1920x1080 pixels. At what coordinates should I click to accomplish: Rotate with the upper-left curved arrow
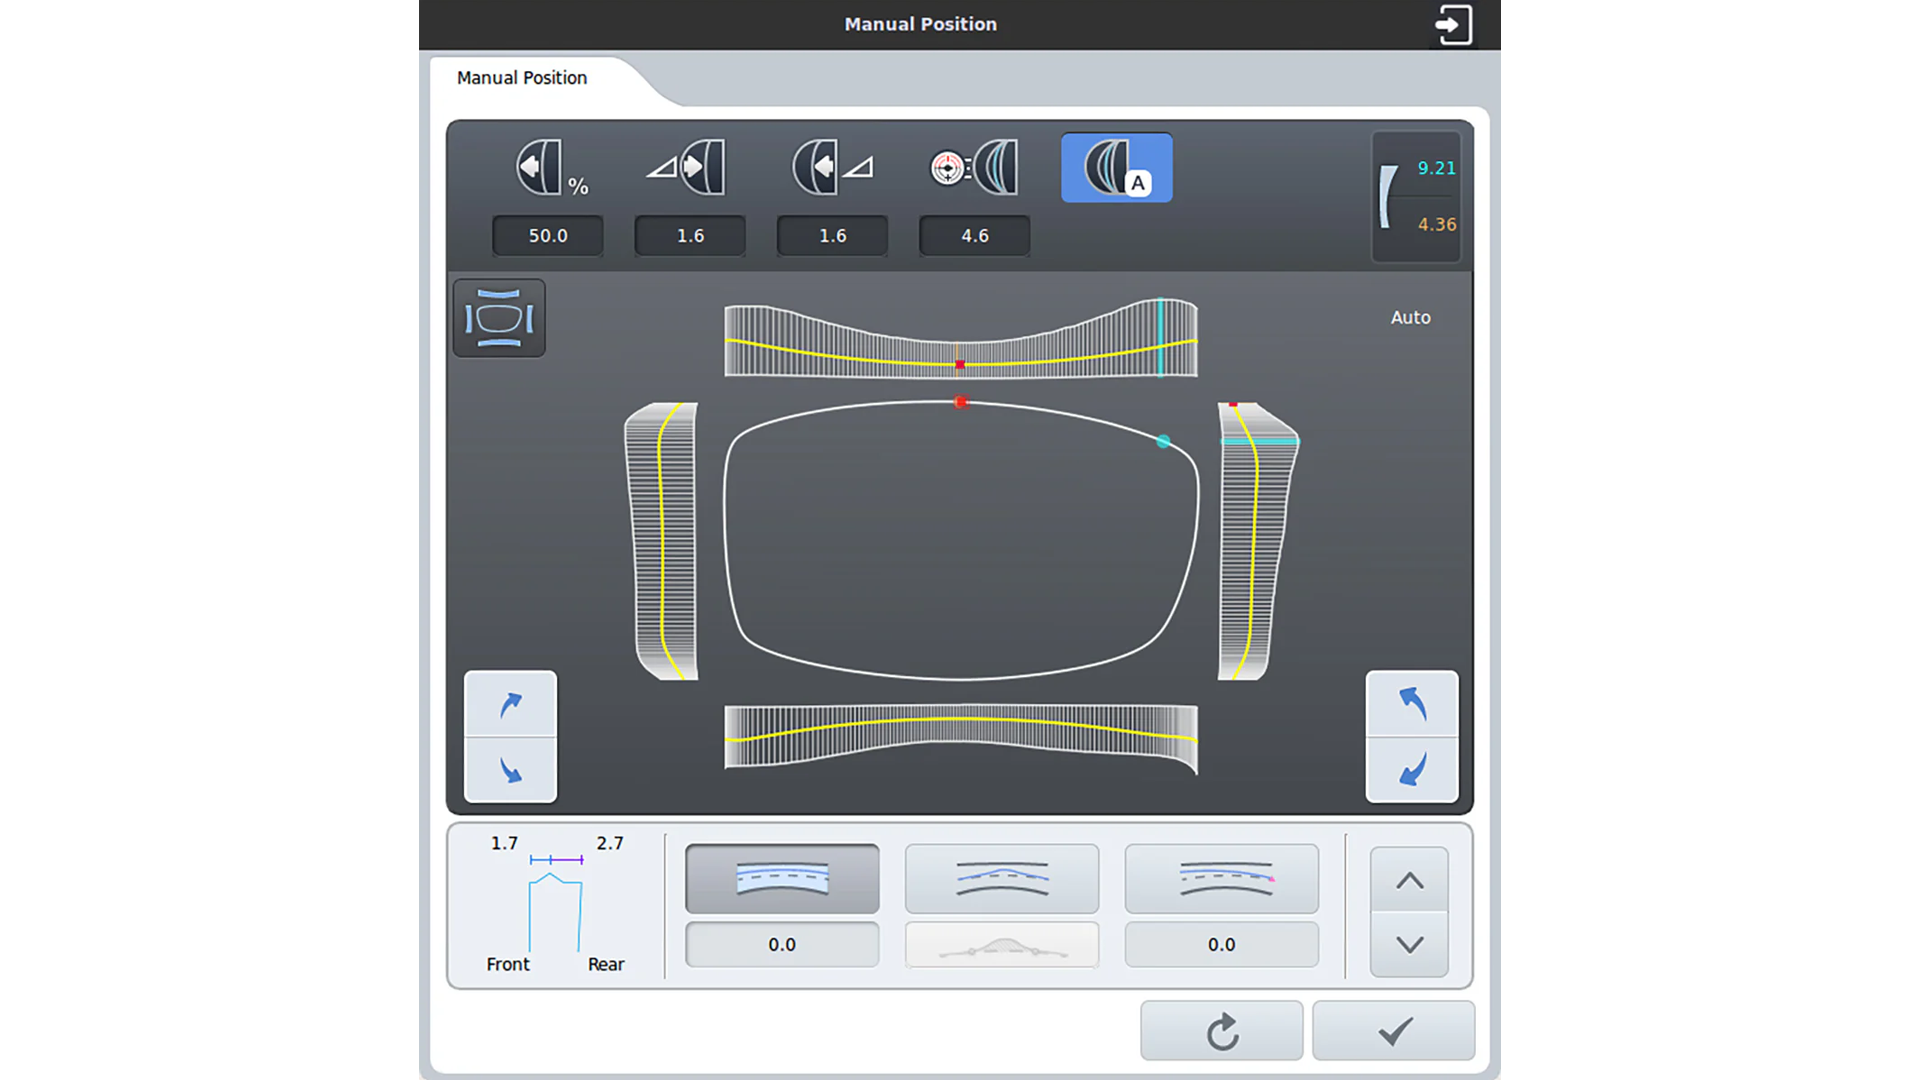pos(510,704)
